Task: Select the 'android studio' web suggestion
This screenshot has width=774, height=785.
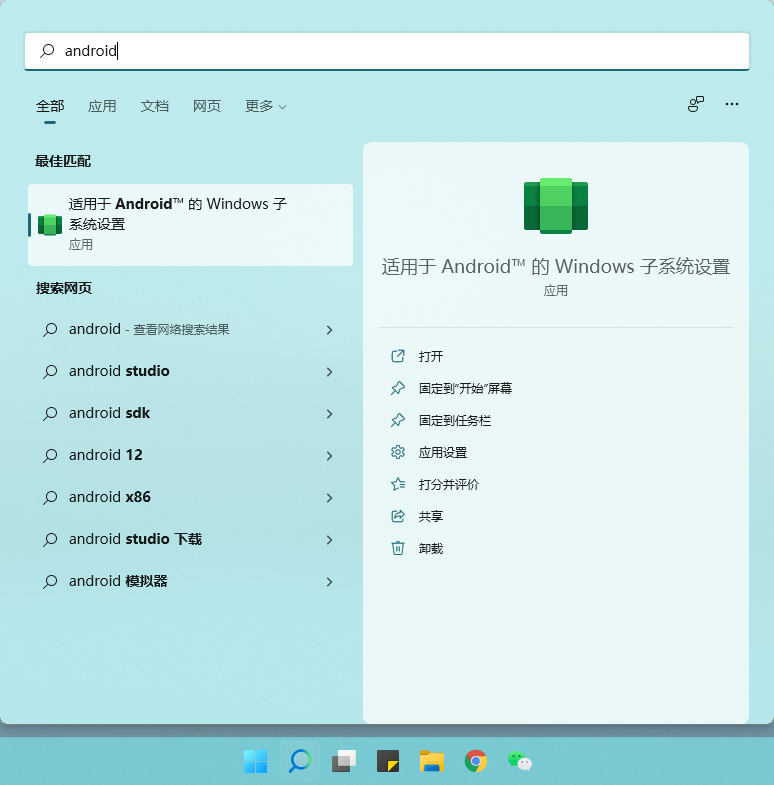Action: 190,371
